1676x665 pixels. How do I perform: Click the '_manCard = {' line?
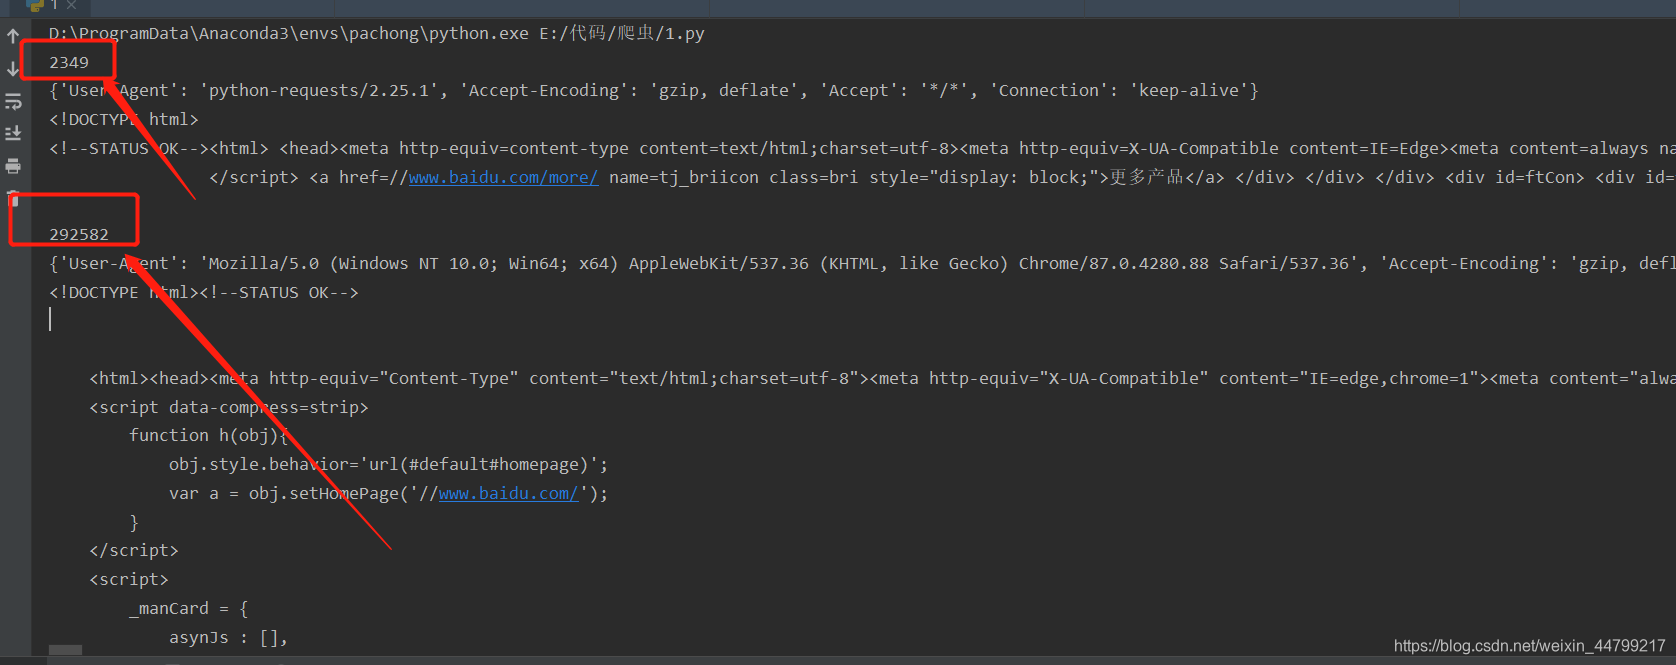189,608
